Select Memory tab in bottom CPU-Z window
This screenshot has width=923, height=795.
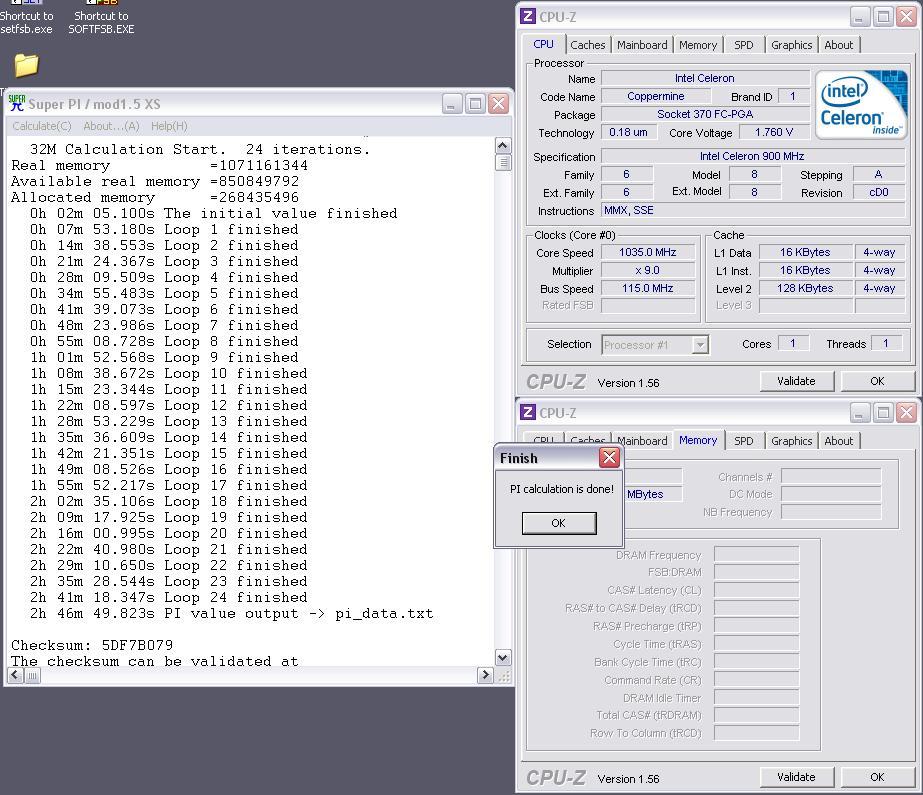point(698,440)
